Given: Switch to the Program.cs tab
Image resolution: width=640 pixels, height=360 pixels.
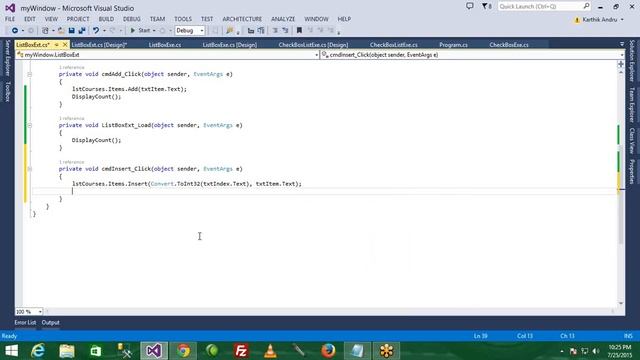Looking at the screenshot, I should 453,45.
